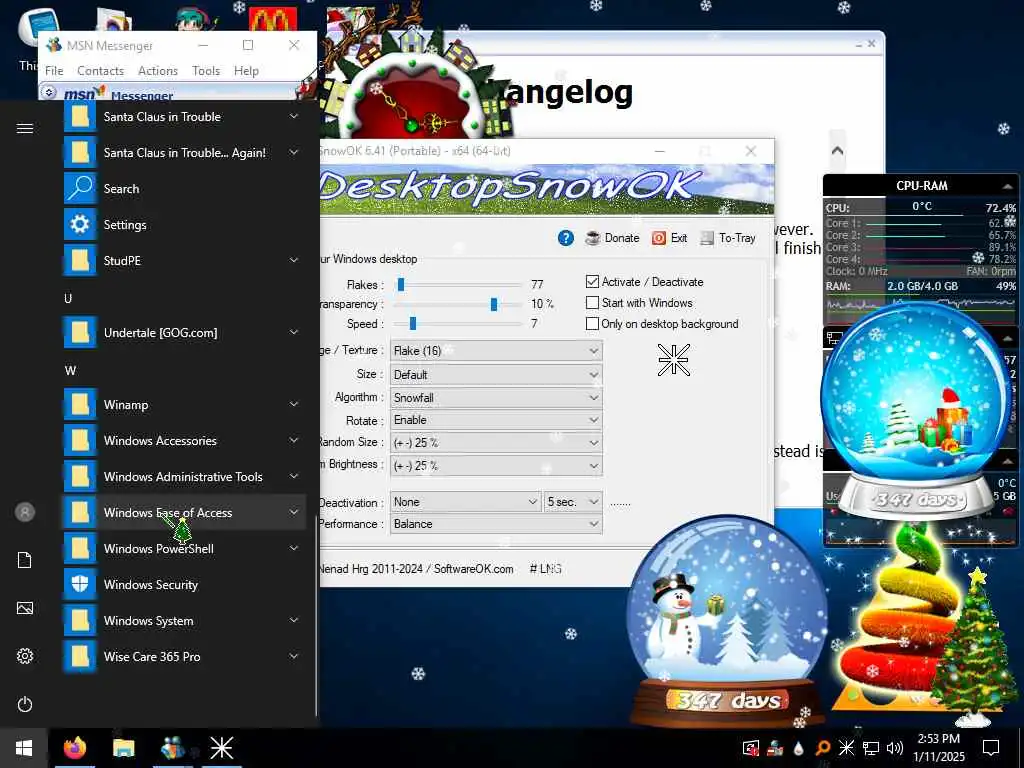Screen dimensions: 1024x768
Task: Open DesktopSnowOK snowflake taskbar icon
Action: 221,748
